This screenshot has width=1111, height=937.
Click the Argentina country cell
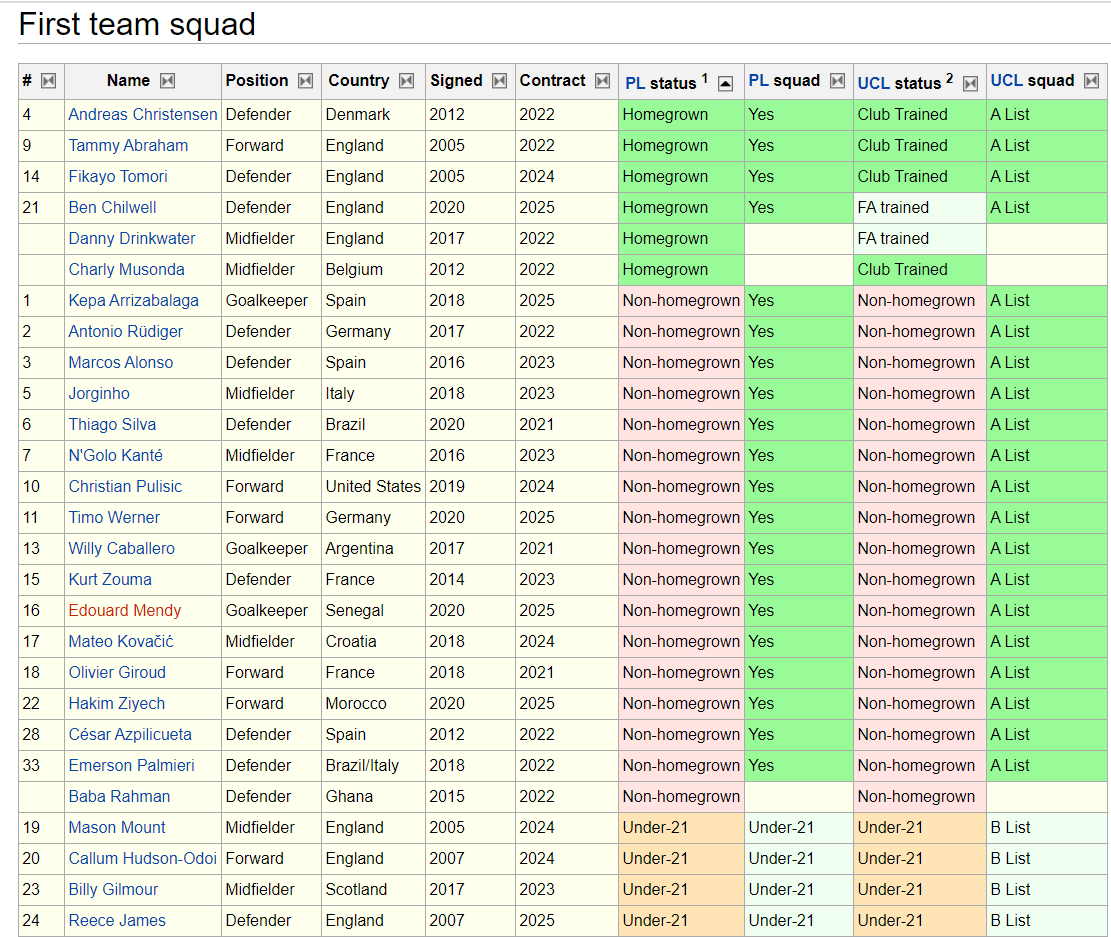(373, 549)
